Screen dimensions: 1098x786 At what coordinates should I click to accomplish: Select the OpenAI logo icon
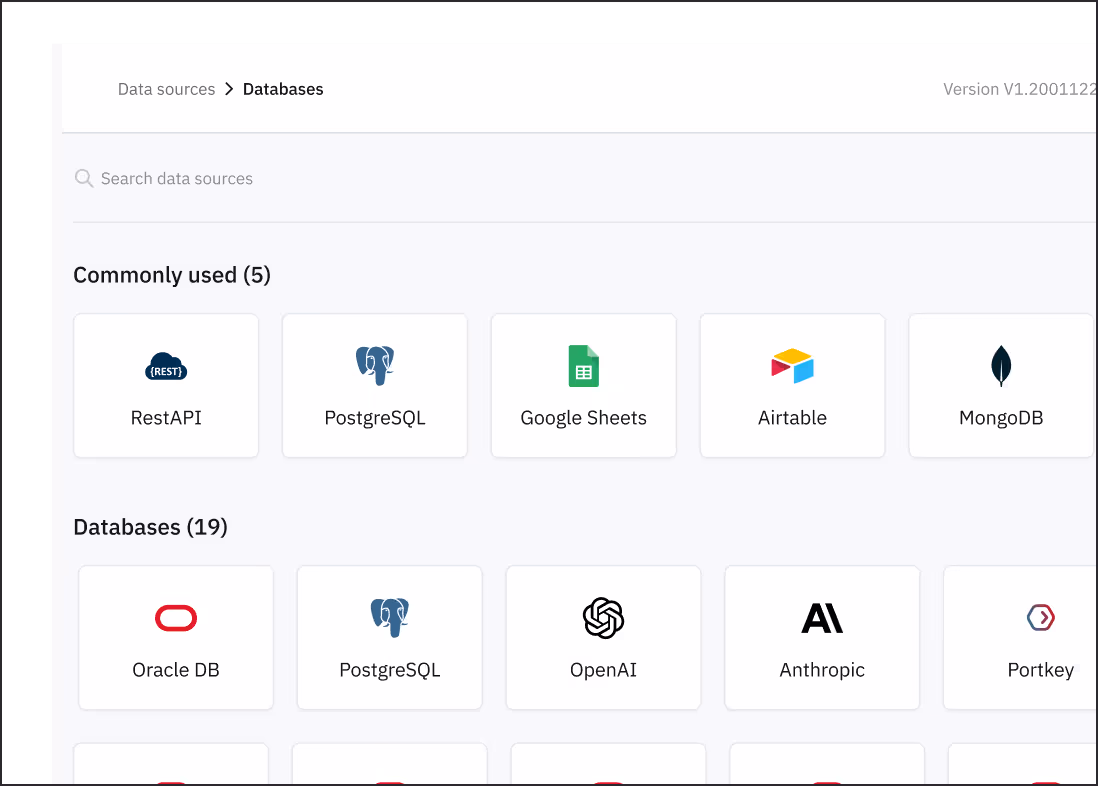[603, 618]
